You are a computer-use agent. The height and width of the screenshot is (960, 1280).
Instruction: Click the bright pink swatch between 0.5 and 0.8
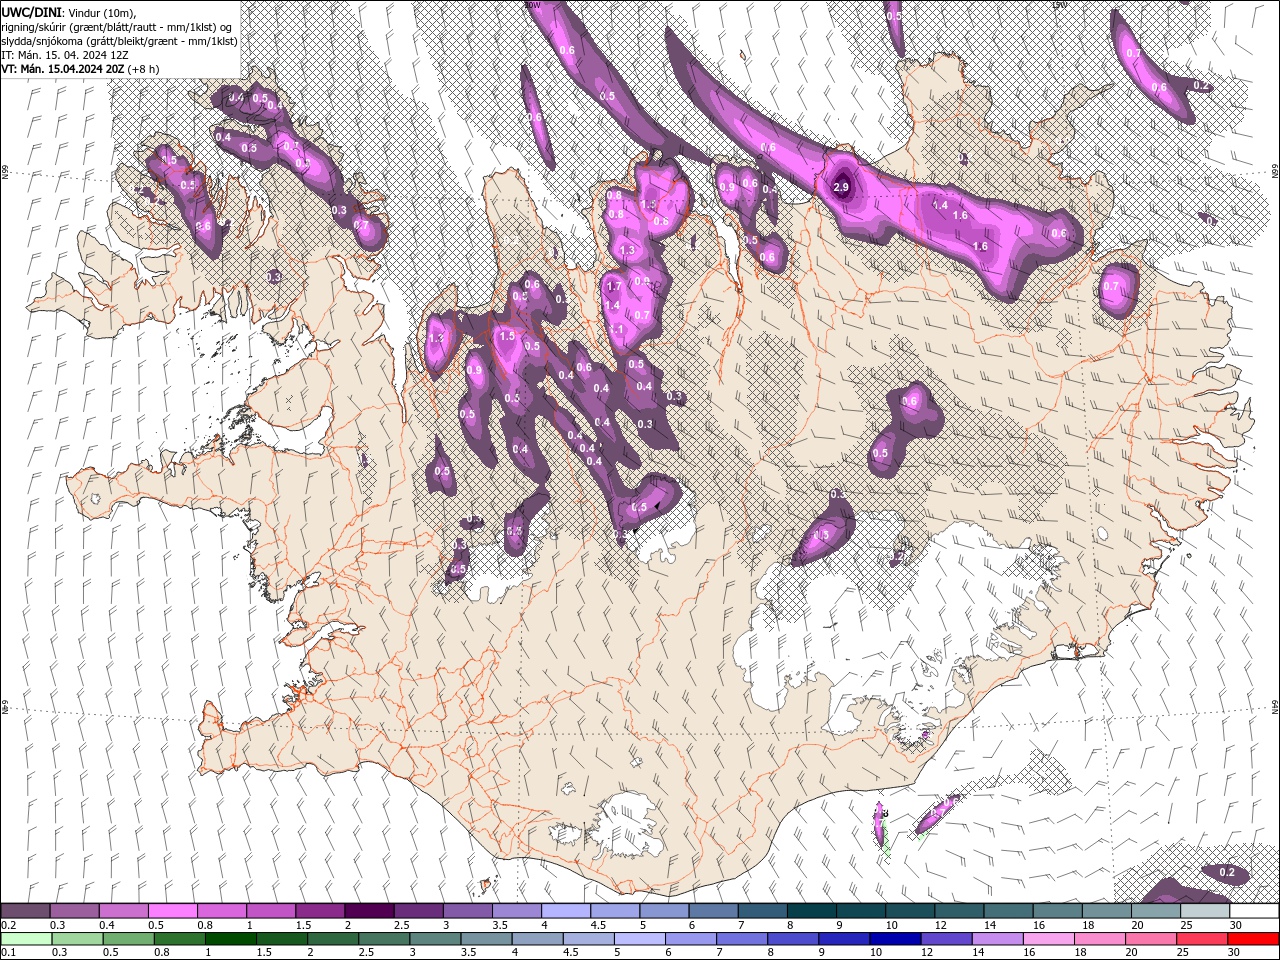point(173,911)
